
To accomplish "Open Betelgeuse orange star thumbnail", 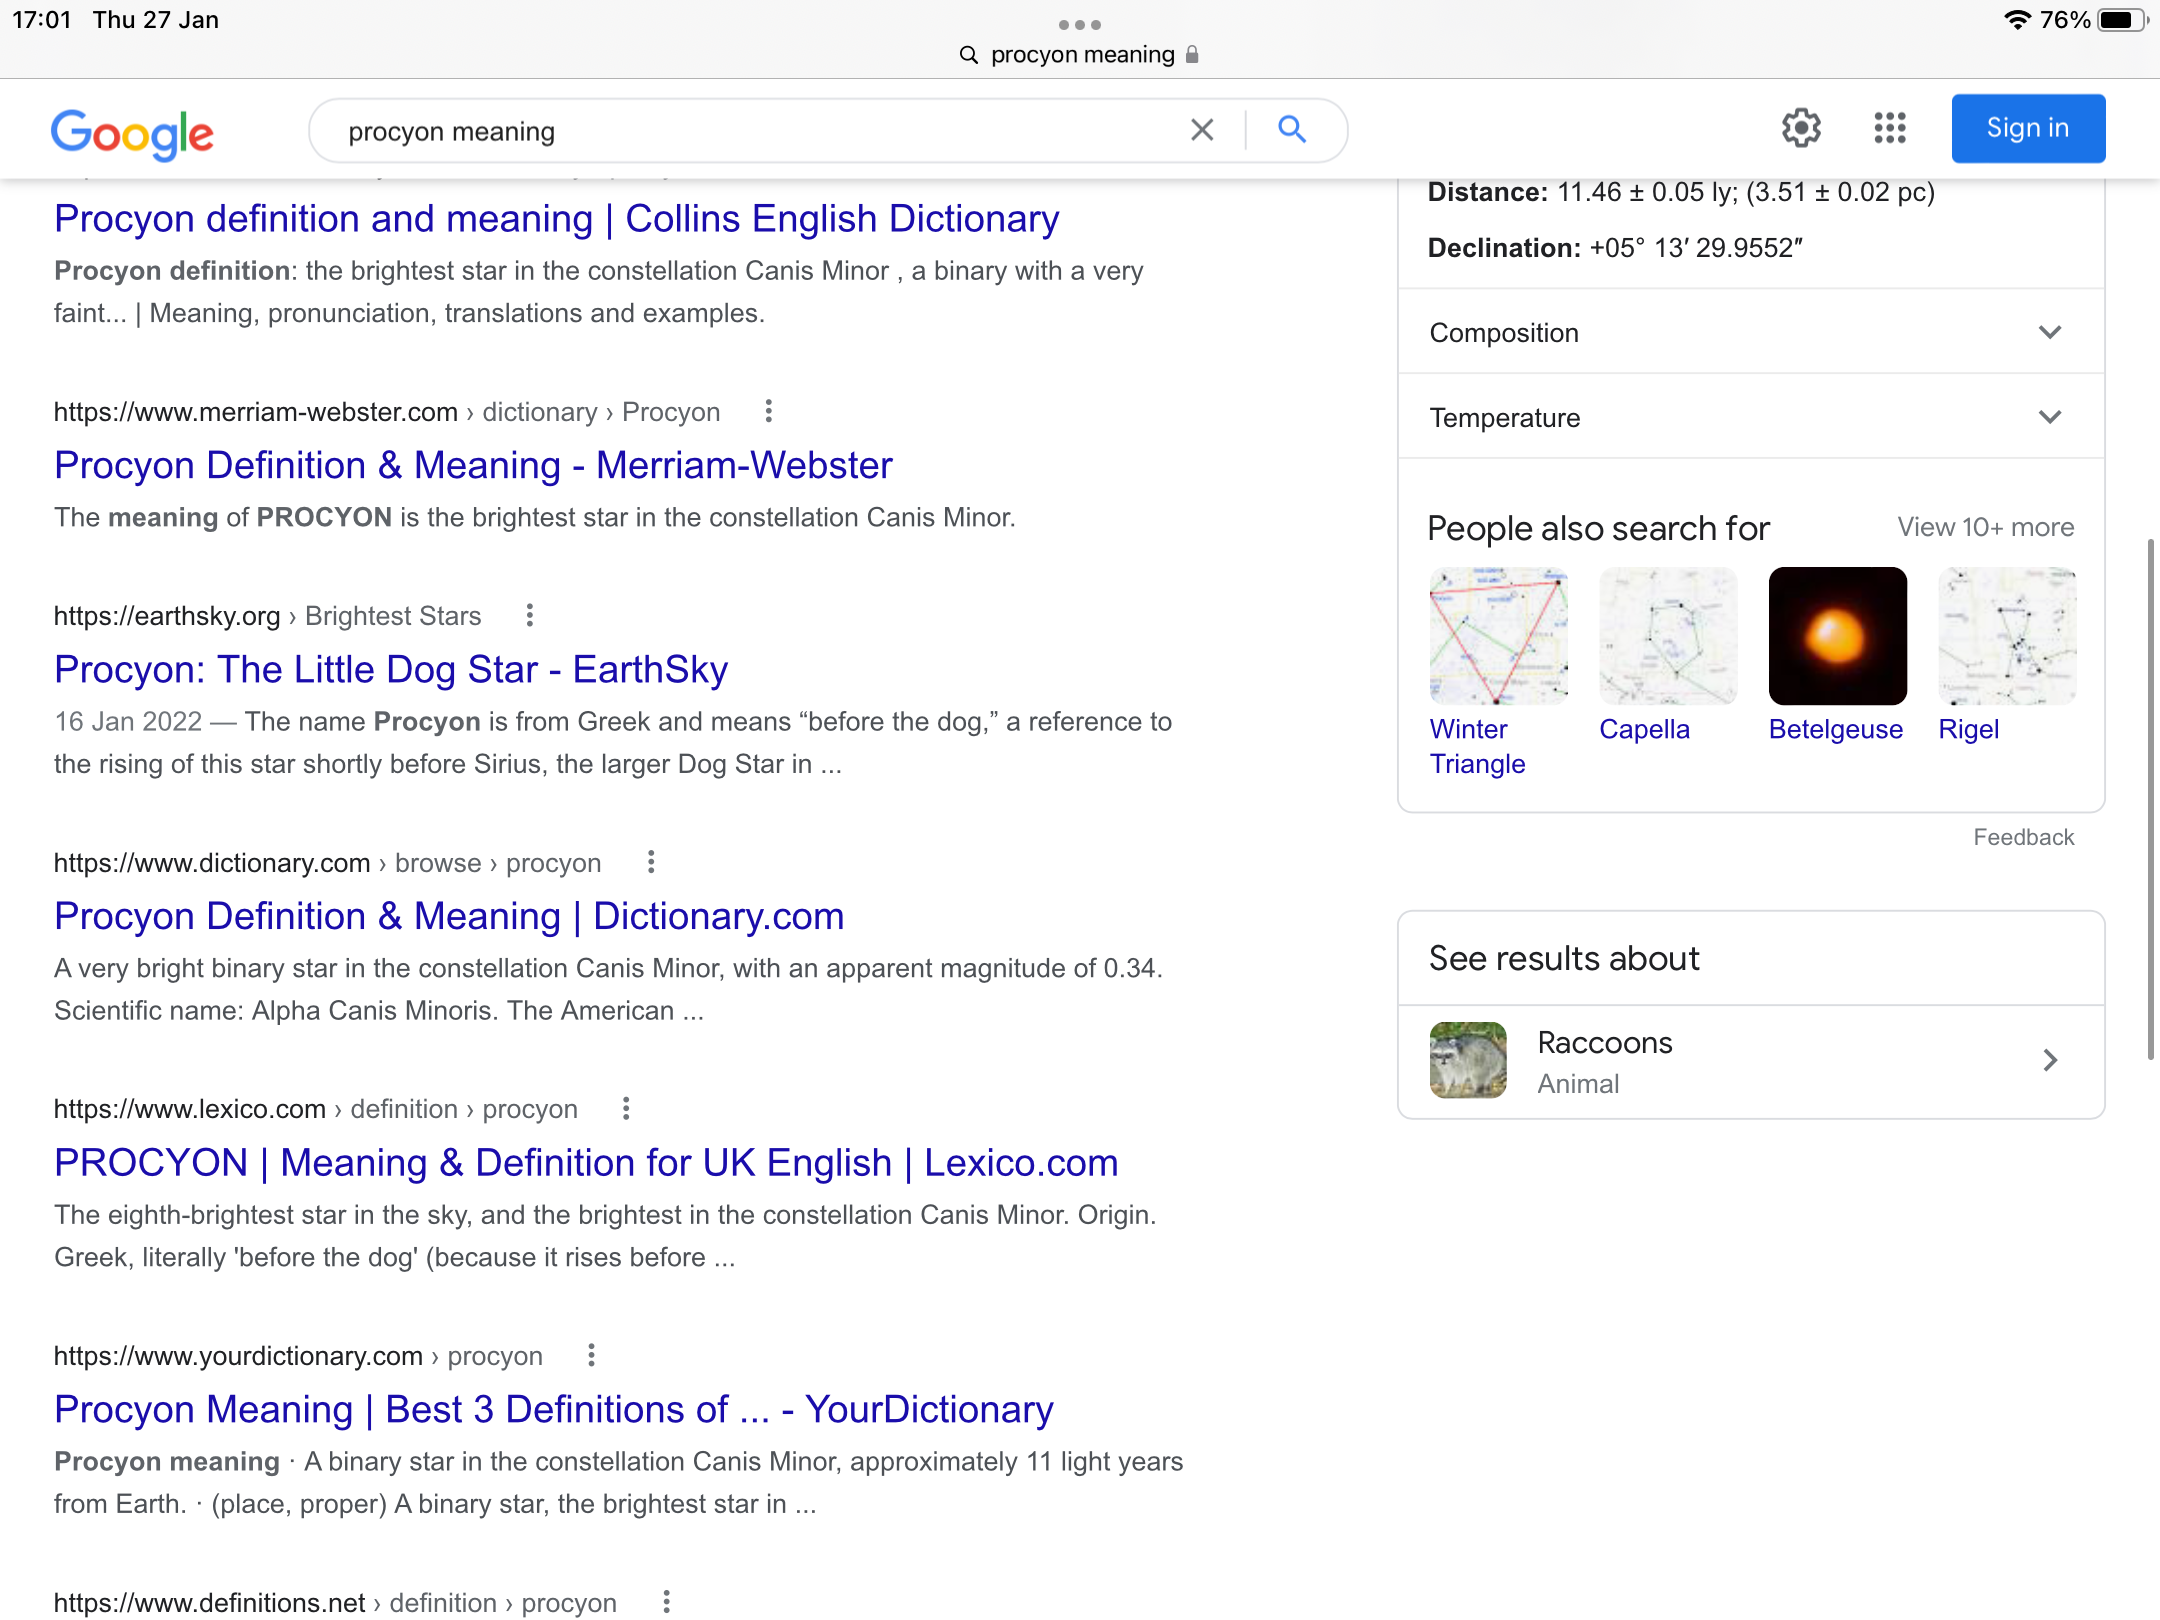I will click(x=1837, y=636).
